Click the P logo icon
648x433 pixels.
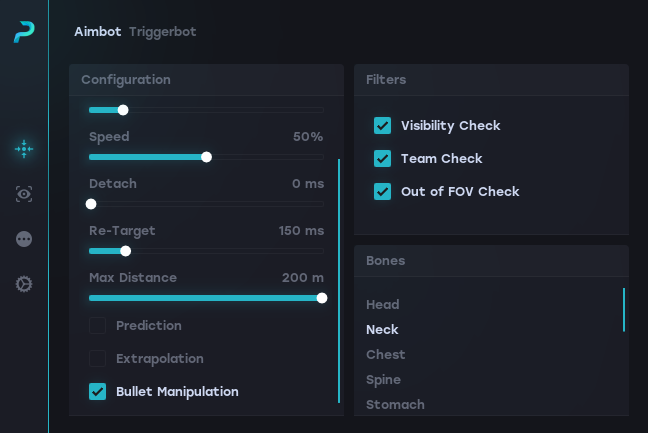pos(24,32)
